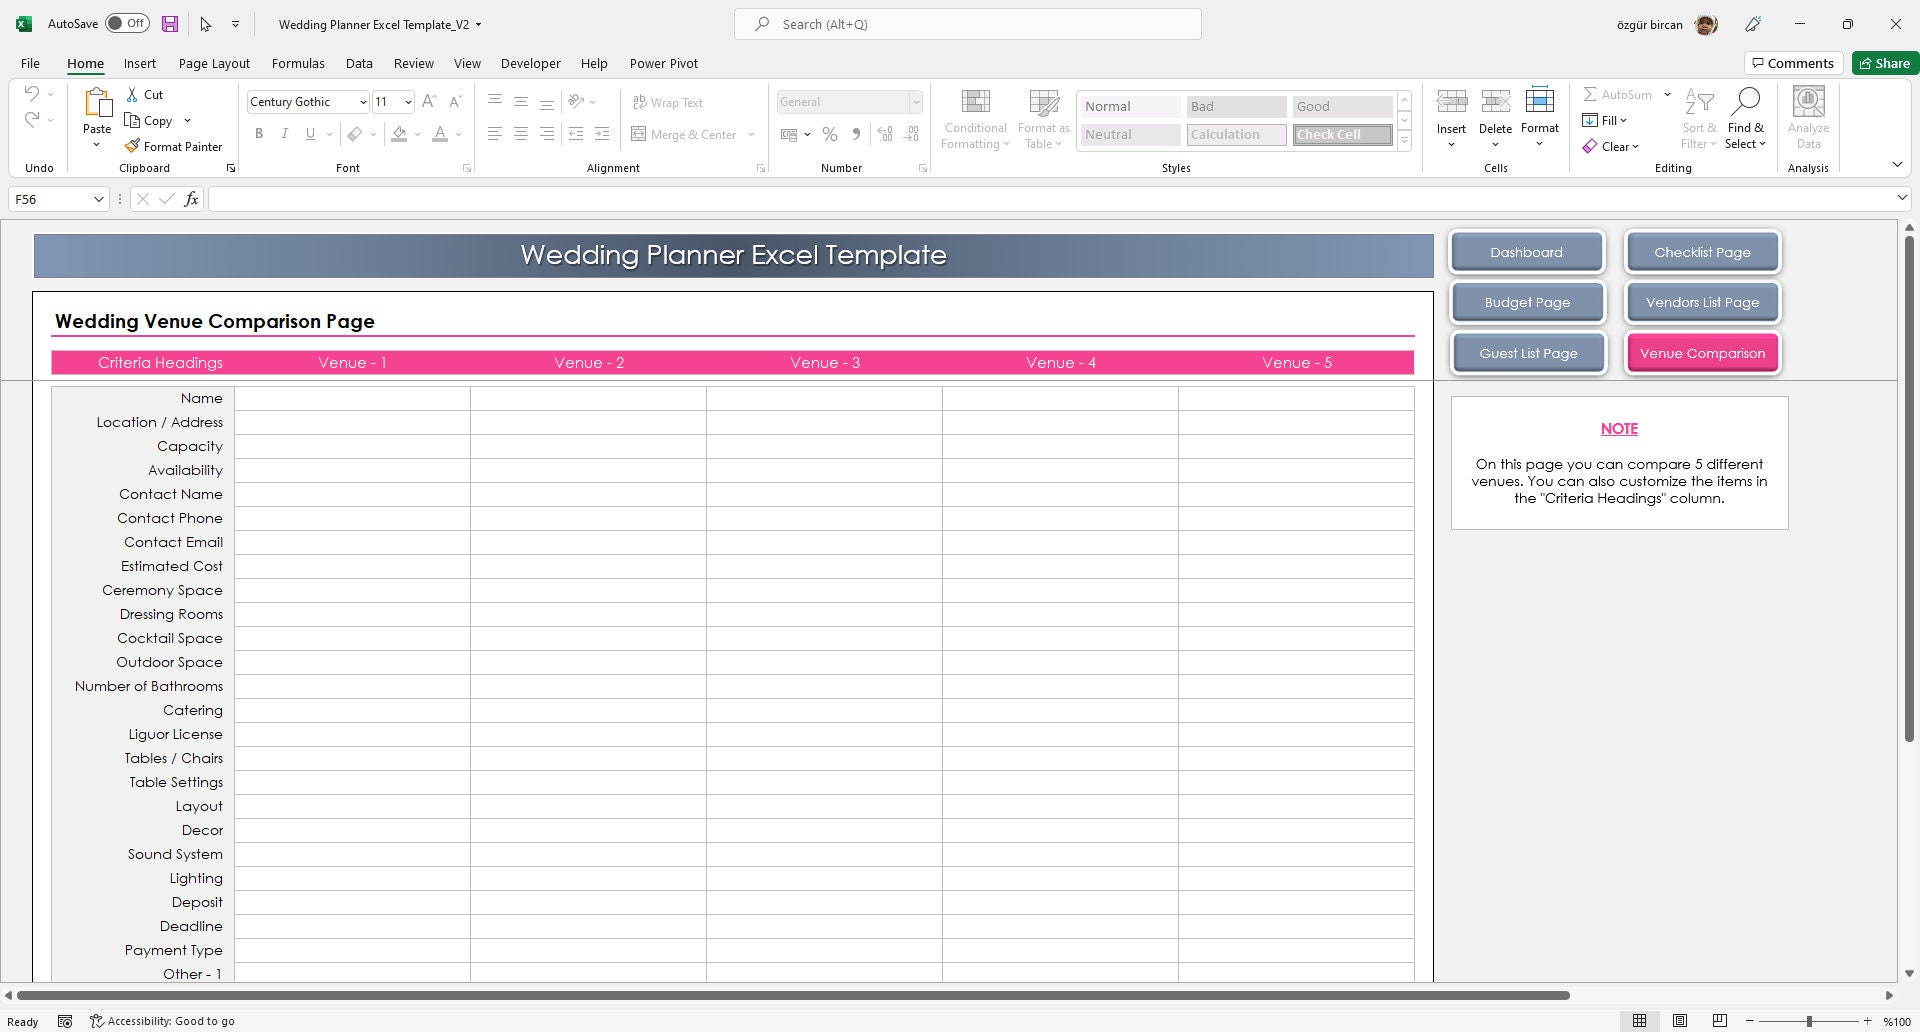Select the Format Painter tool
This screenshot has height=1032, width=1920.
tap(174, 146)
